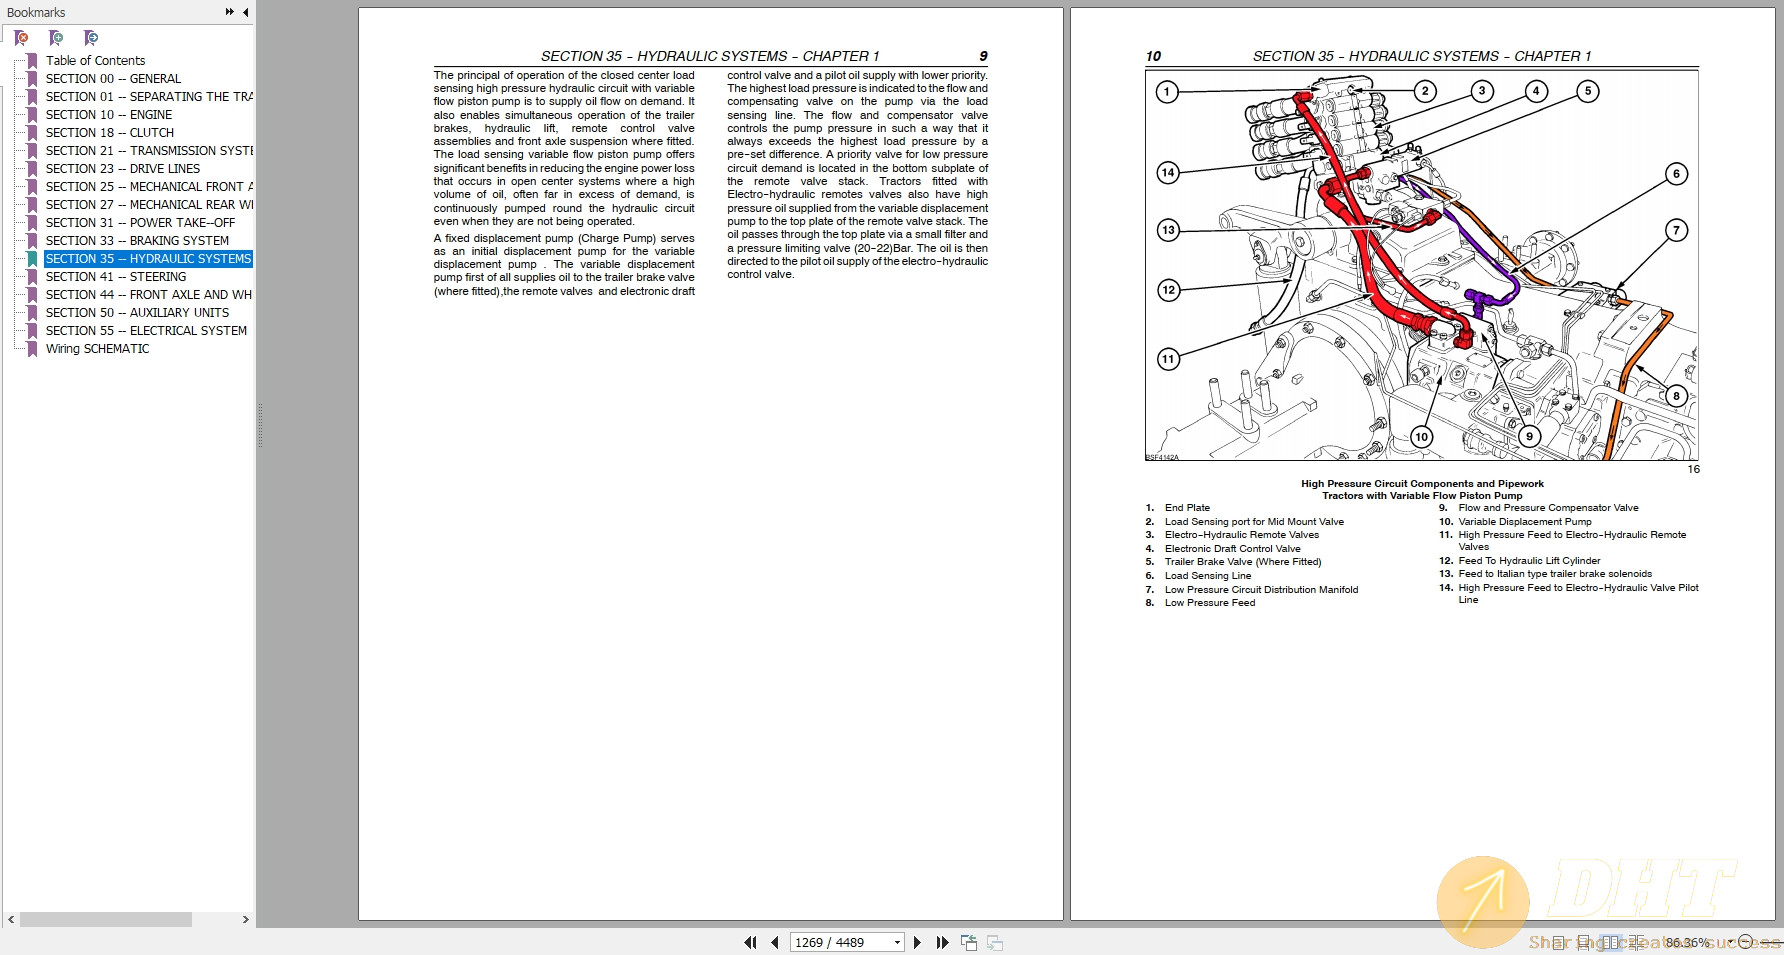Click the go-to-bookmark arrow icon
Image resolution: width=1784 pixels, height=955 pixels.
pyautogui.click(x=91, y=38)
